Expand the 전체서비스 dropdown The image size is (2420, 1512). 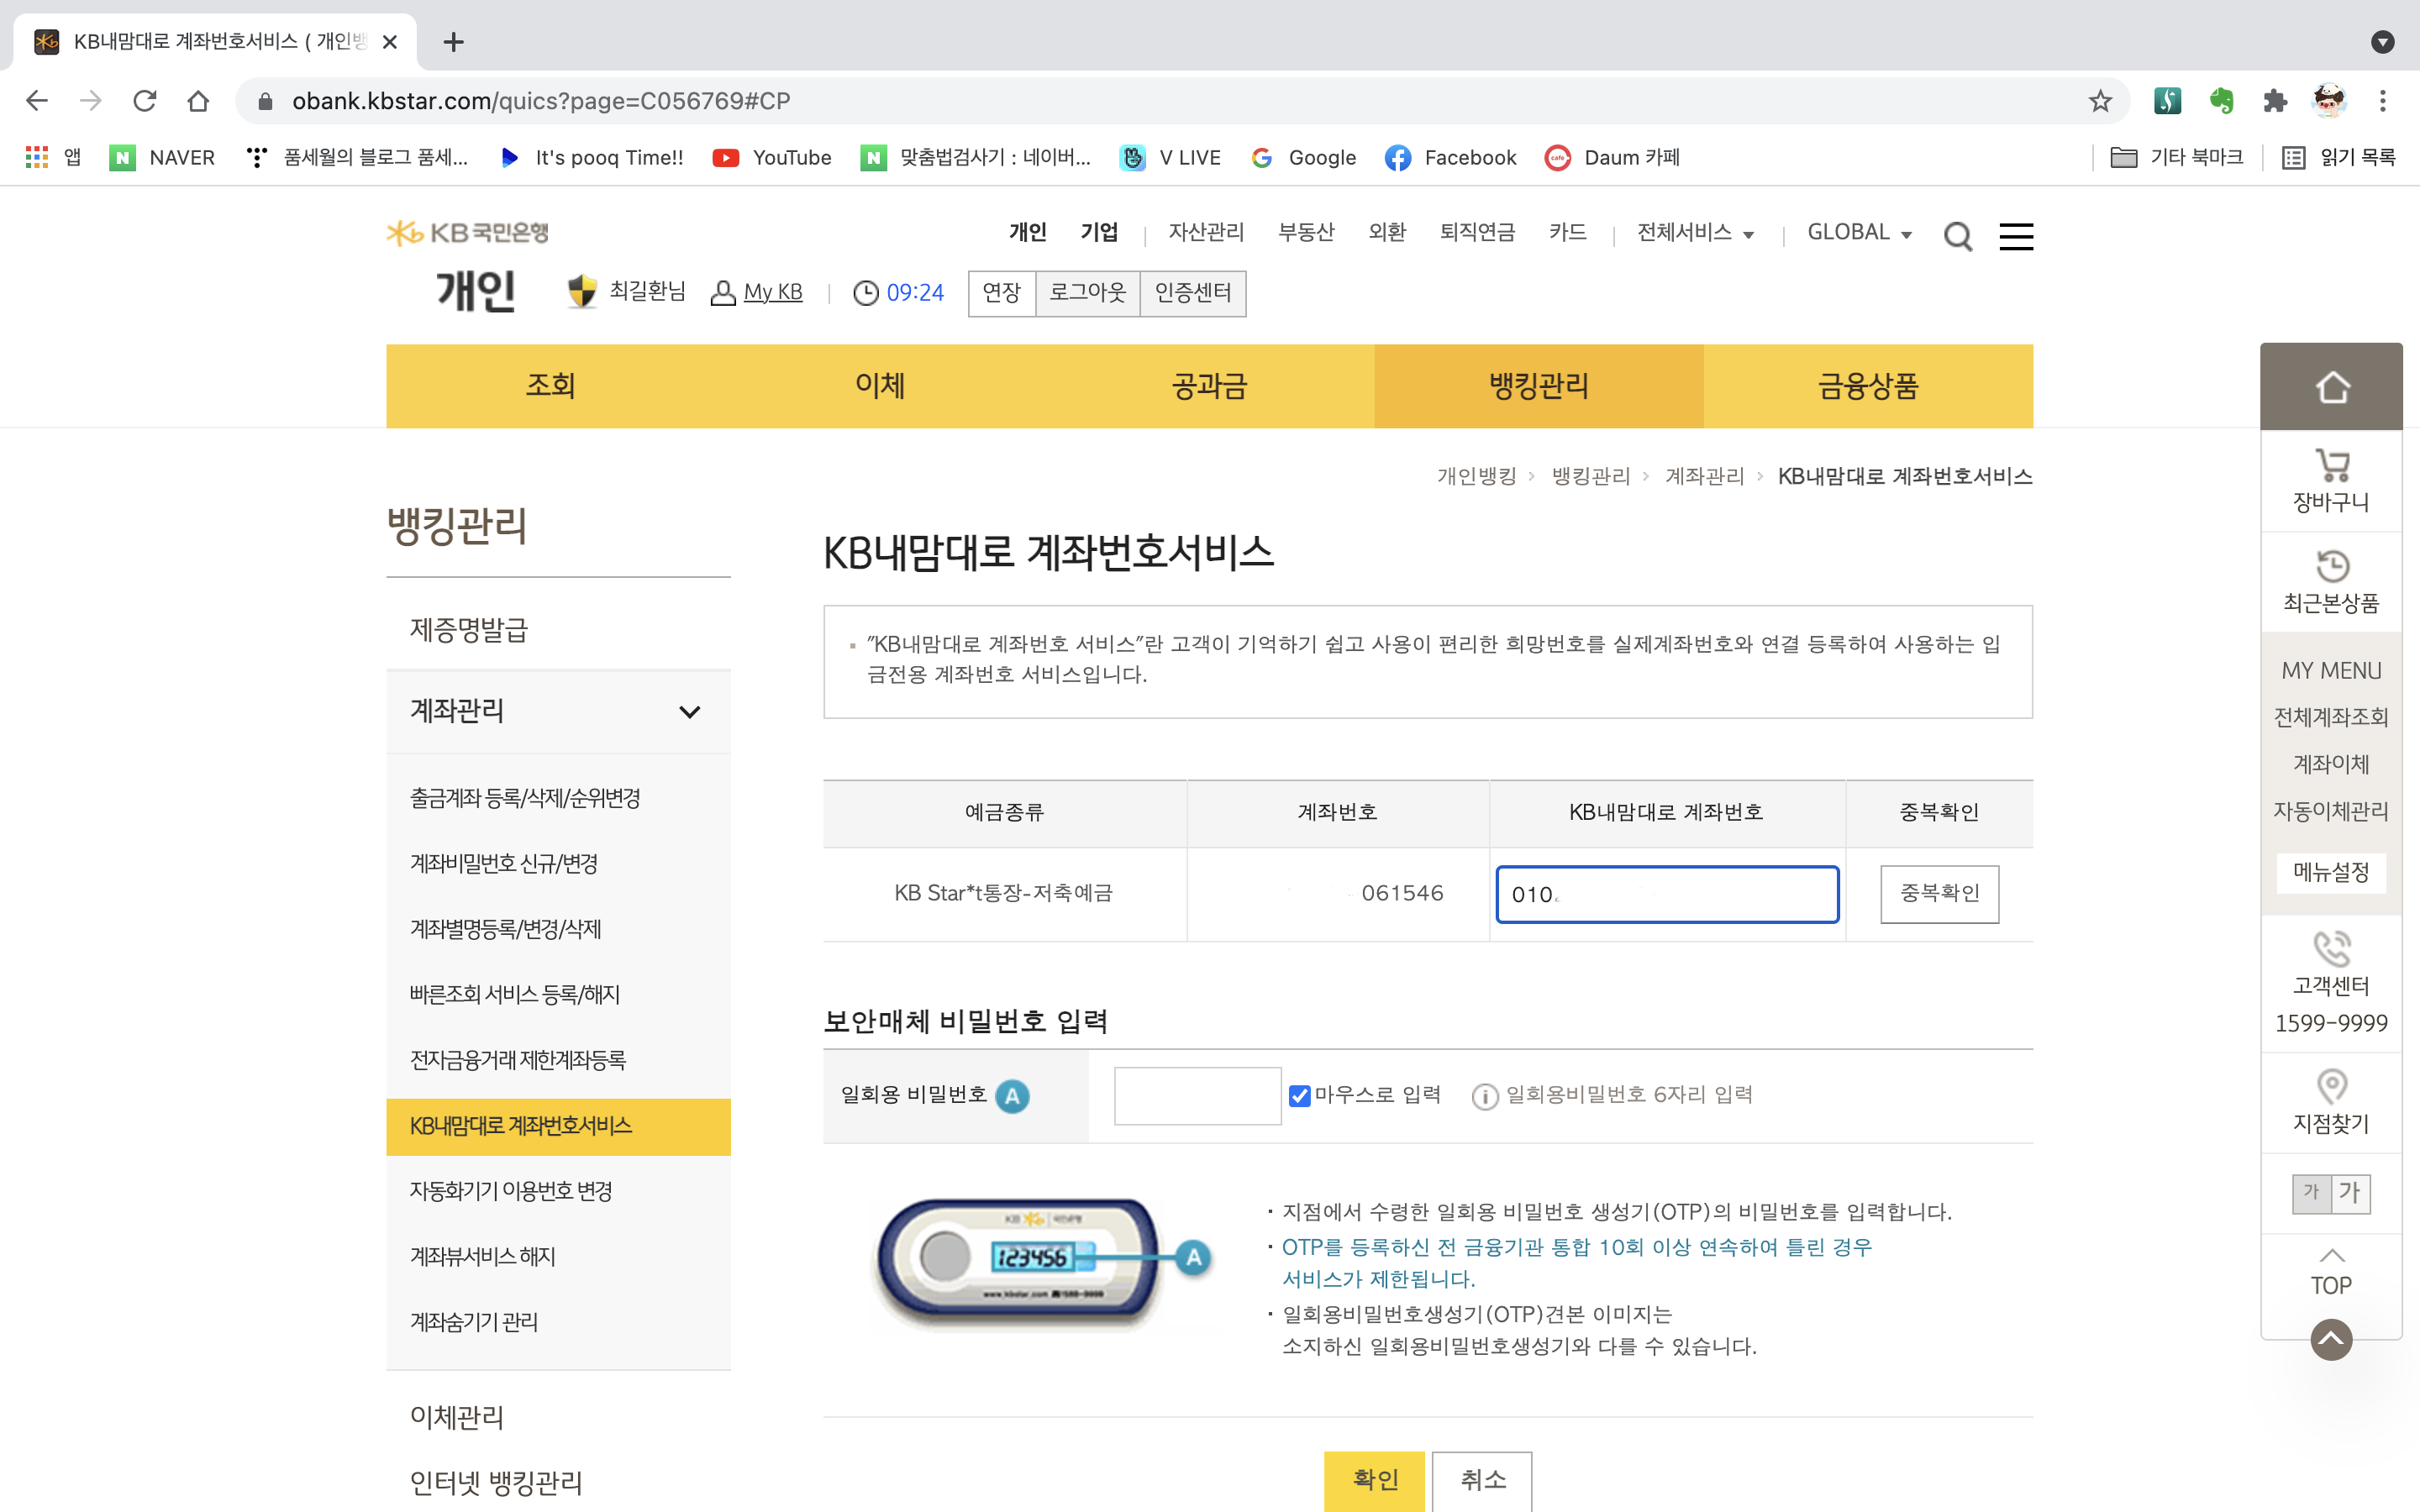coord(1695,233)
